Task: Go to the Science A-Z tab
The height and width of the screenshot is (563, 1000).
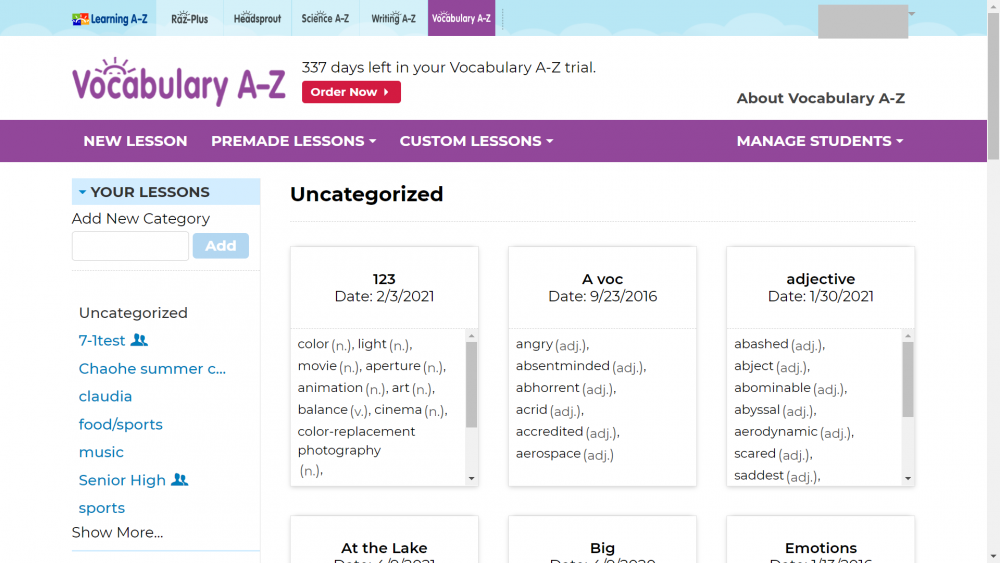Action: pos(325,18)
